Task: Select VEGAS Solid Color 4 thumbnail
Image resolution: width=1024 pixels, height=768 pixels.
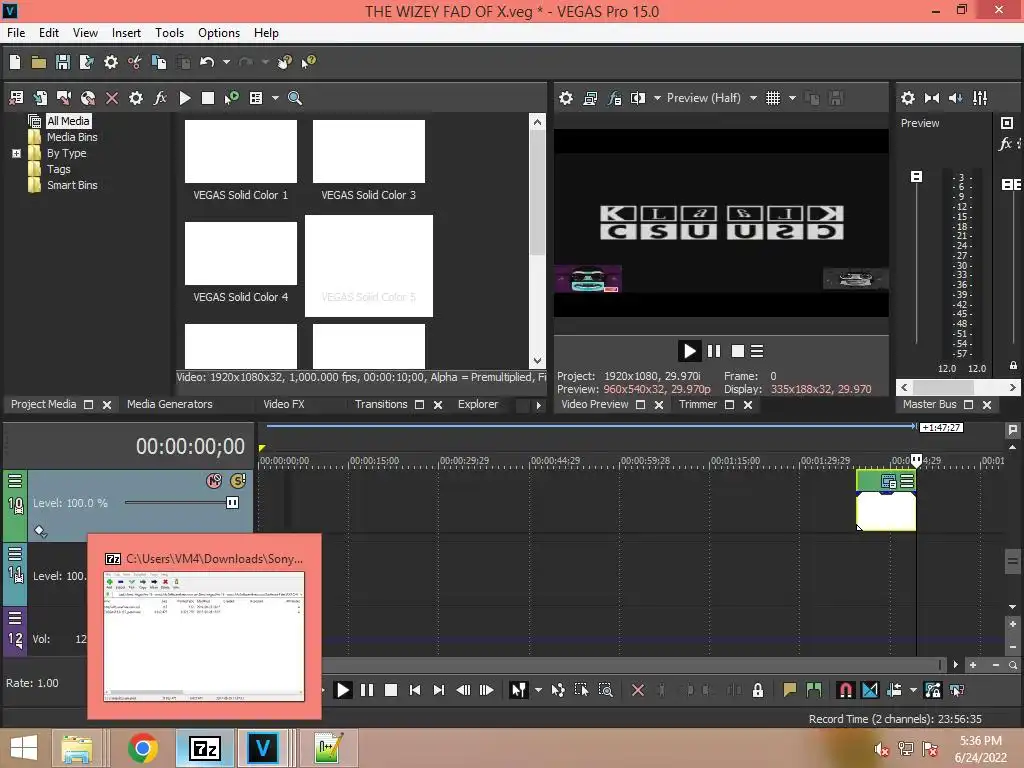Action: coord(240,253)
